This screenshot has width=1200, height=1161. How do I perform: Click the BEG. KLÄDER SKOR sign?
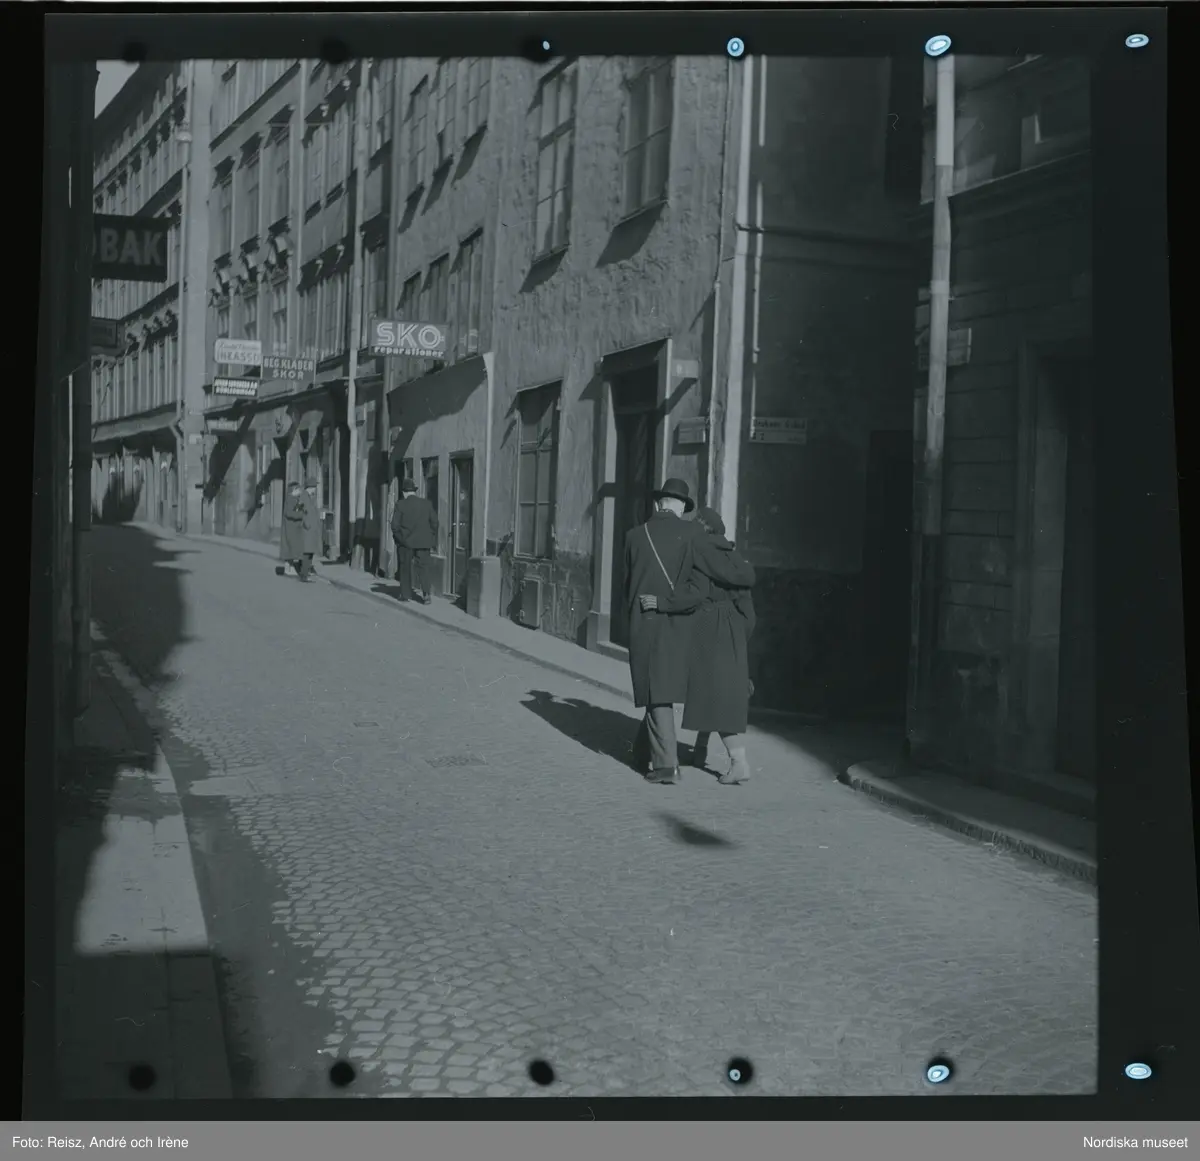[288, 369]
